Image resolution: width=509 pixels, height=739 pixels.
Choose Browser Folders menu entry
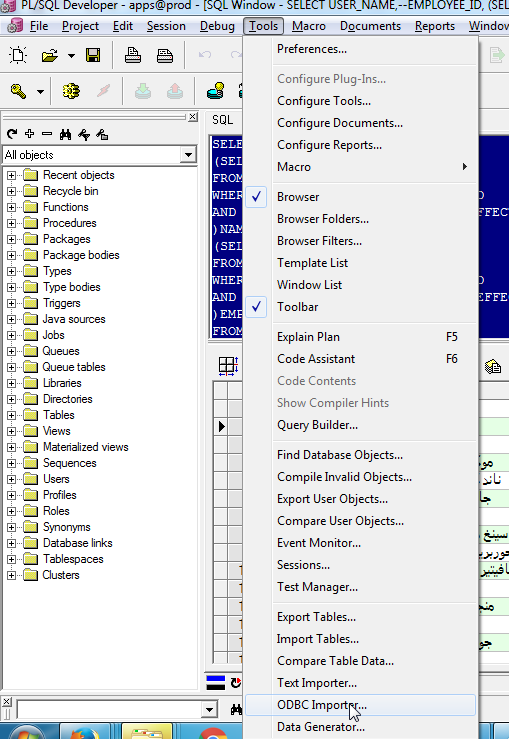(x=361, y=219)
